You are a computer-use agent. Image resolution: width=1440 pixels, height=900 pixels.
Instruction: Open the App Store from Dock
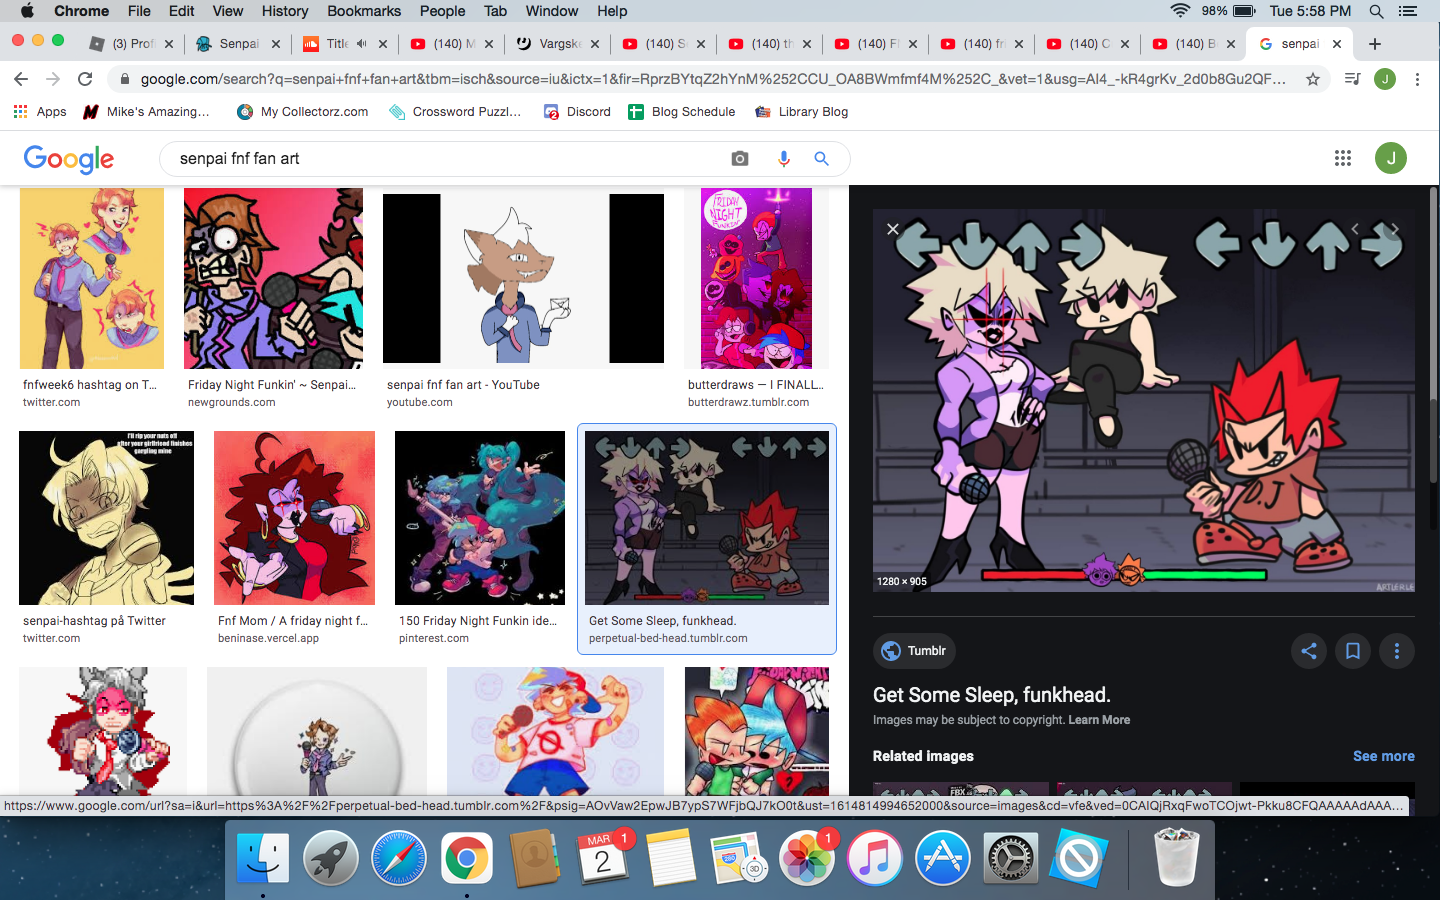pos(943,858)
